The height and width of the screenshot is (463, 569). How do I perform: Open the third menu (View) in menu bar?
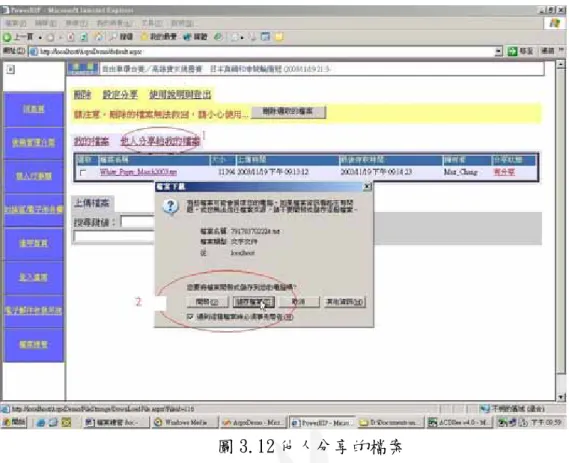click(76, 24)
